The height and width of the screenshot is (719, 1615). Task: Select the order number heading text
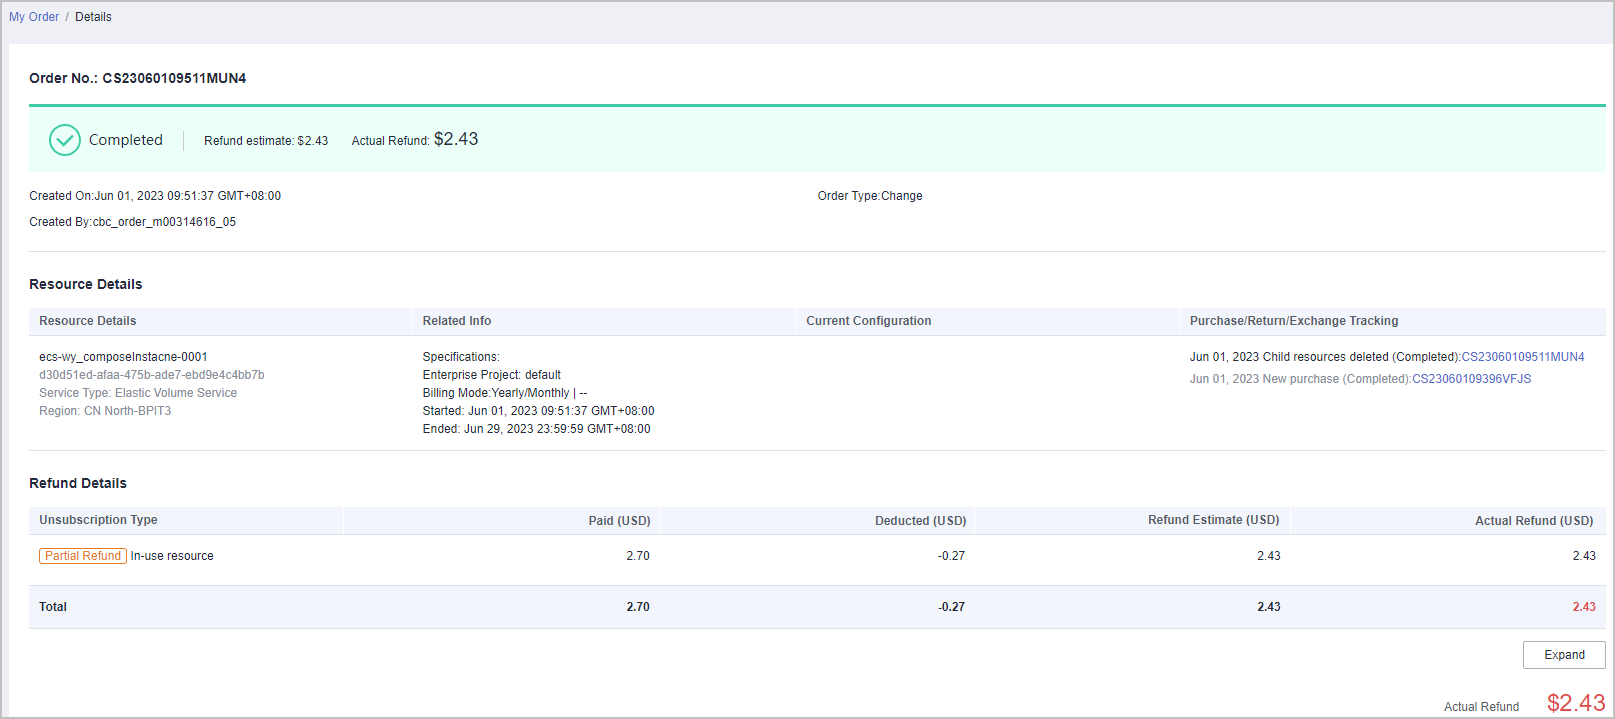coord(138,78)
